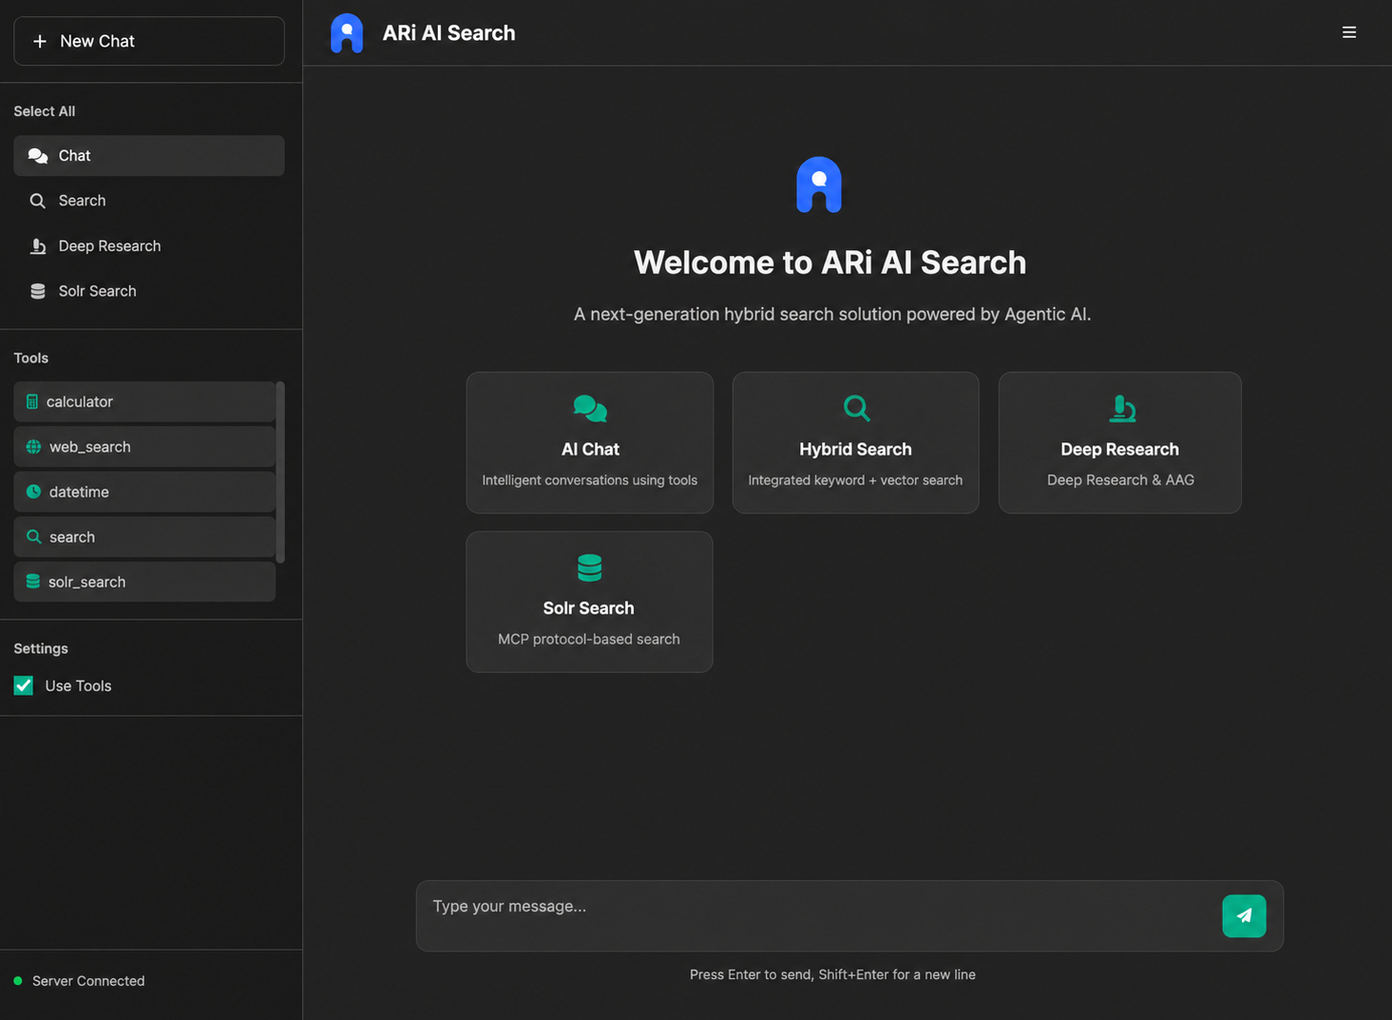Open the AI Chat card

[590, 443]
